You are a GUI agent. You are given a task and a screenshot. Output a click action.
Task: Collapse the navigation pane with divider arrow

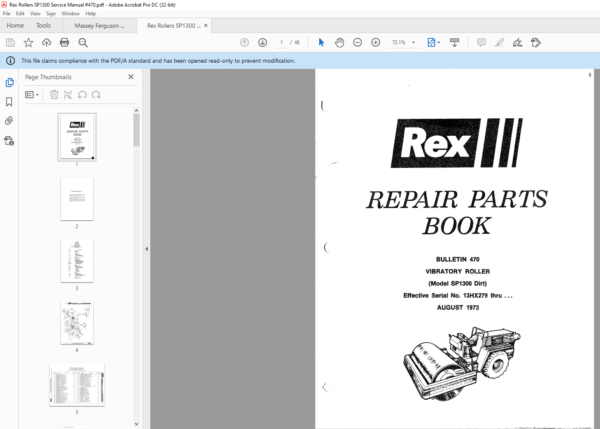click(x=147, y=249)
